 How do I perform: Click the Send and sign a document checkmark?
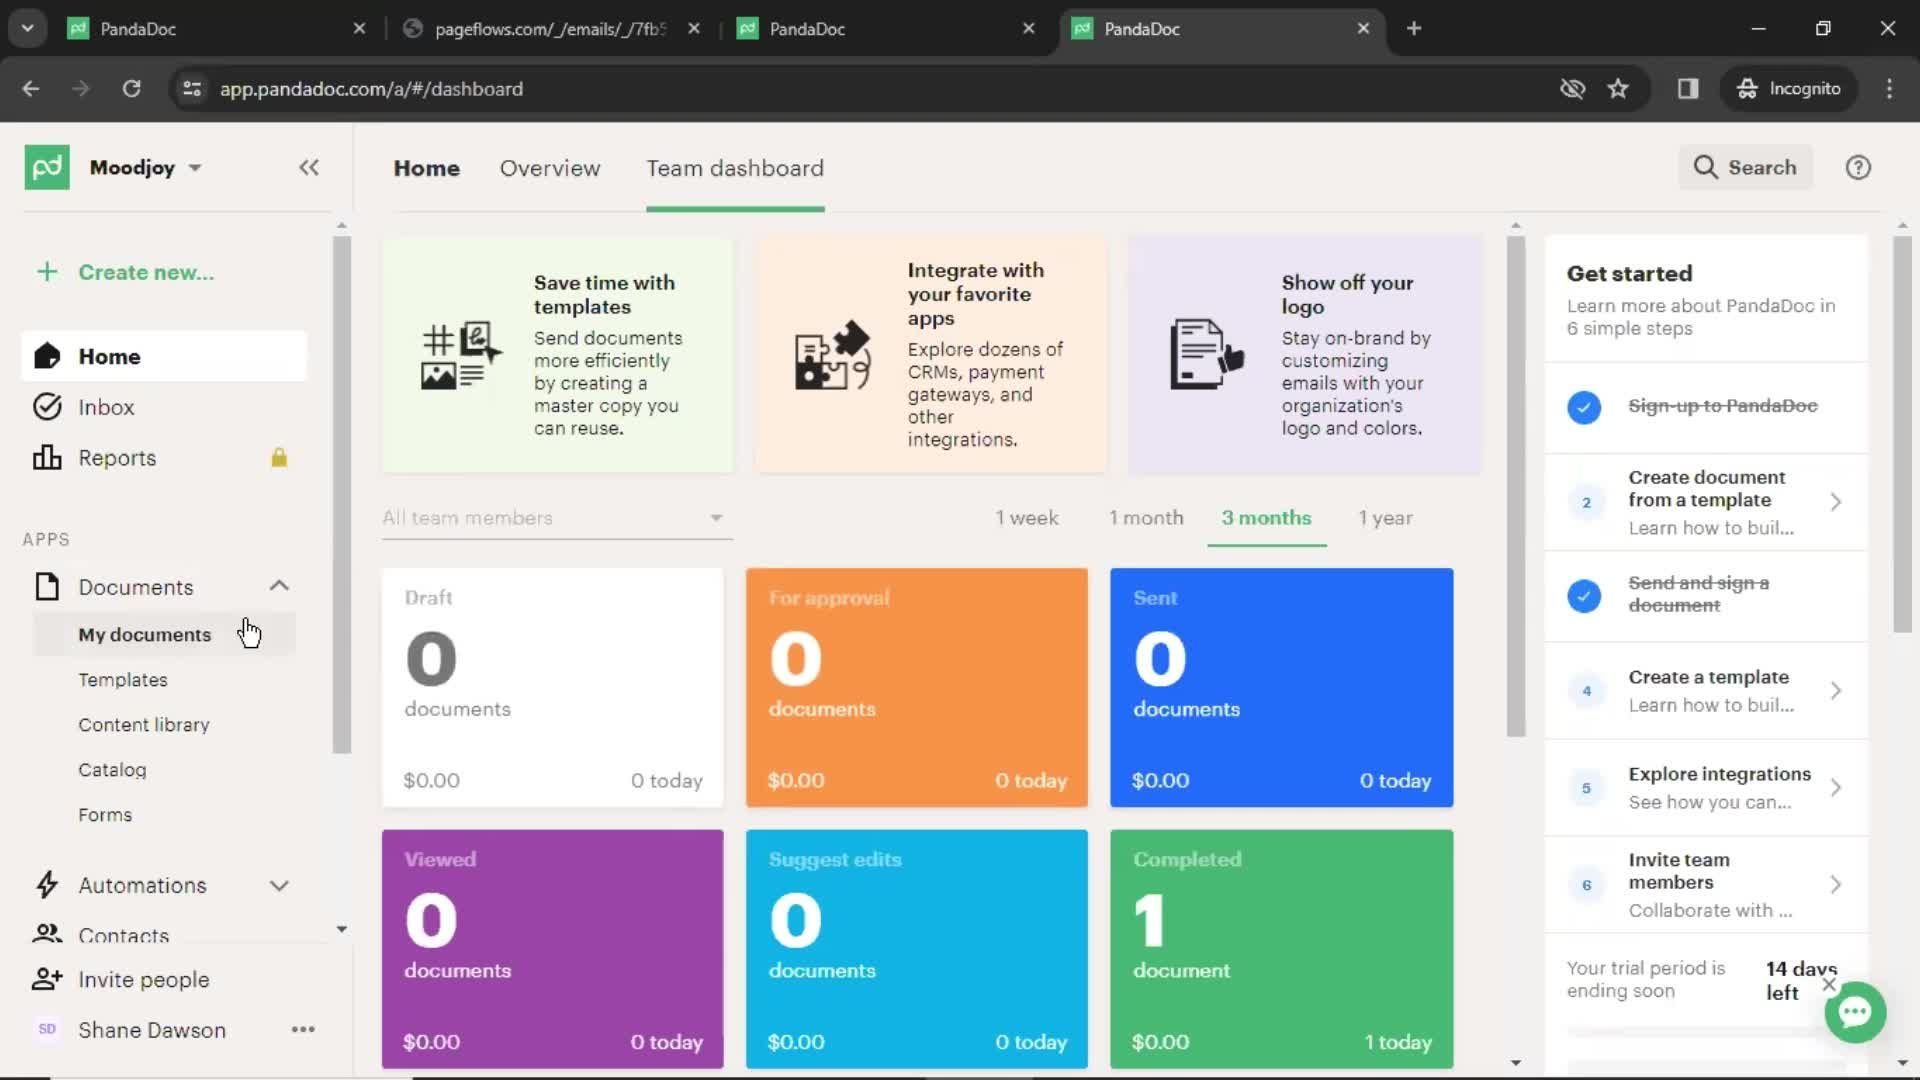point(1584,596)
